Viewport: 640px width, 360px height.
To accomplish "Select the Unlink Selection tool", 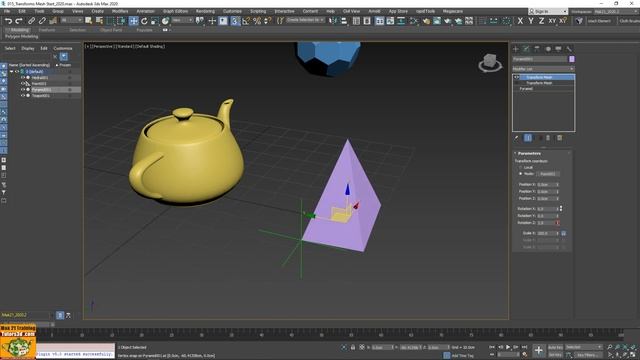I will click(42, 21).
